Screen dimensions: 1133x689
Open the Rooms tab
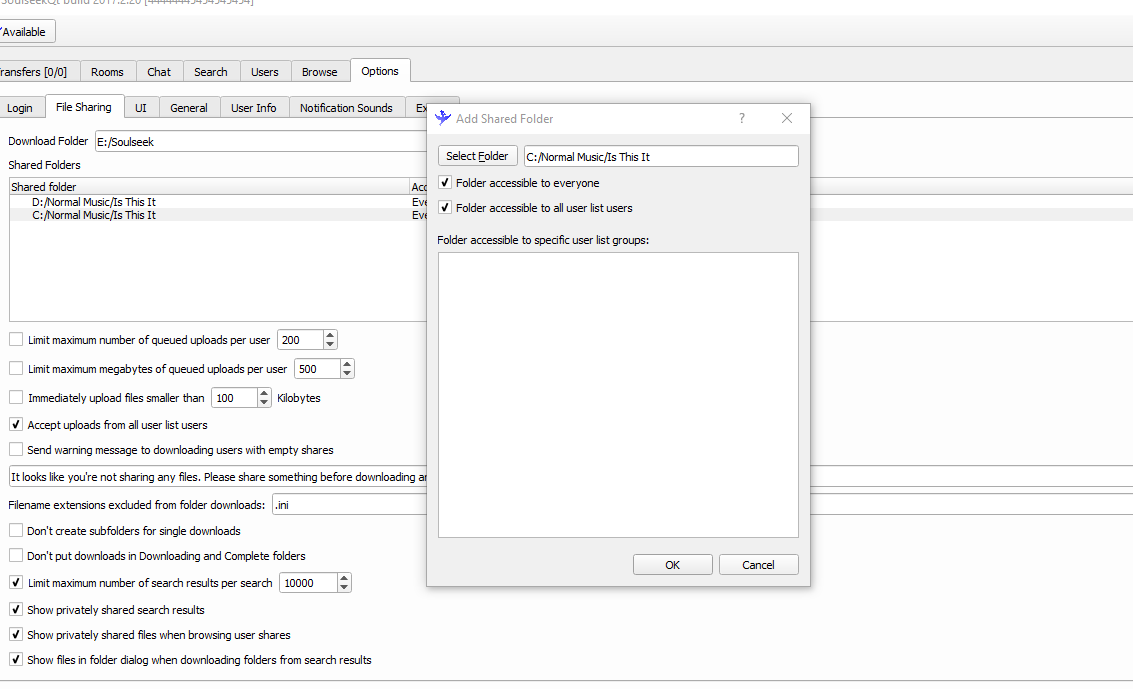107,72
